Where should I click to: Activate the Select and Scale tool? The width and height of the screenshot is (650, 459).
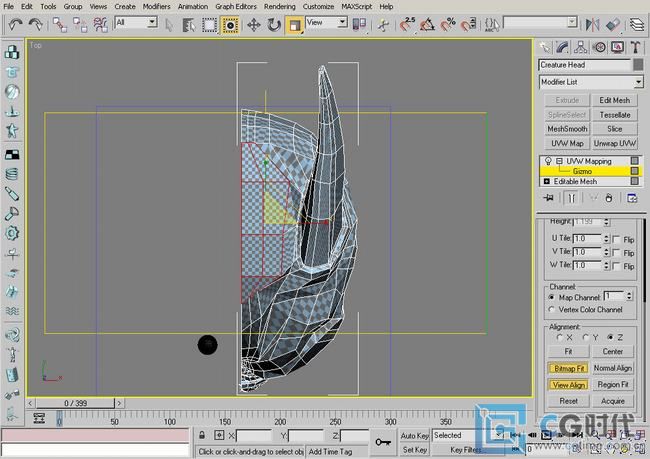294,25
